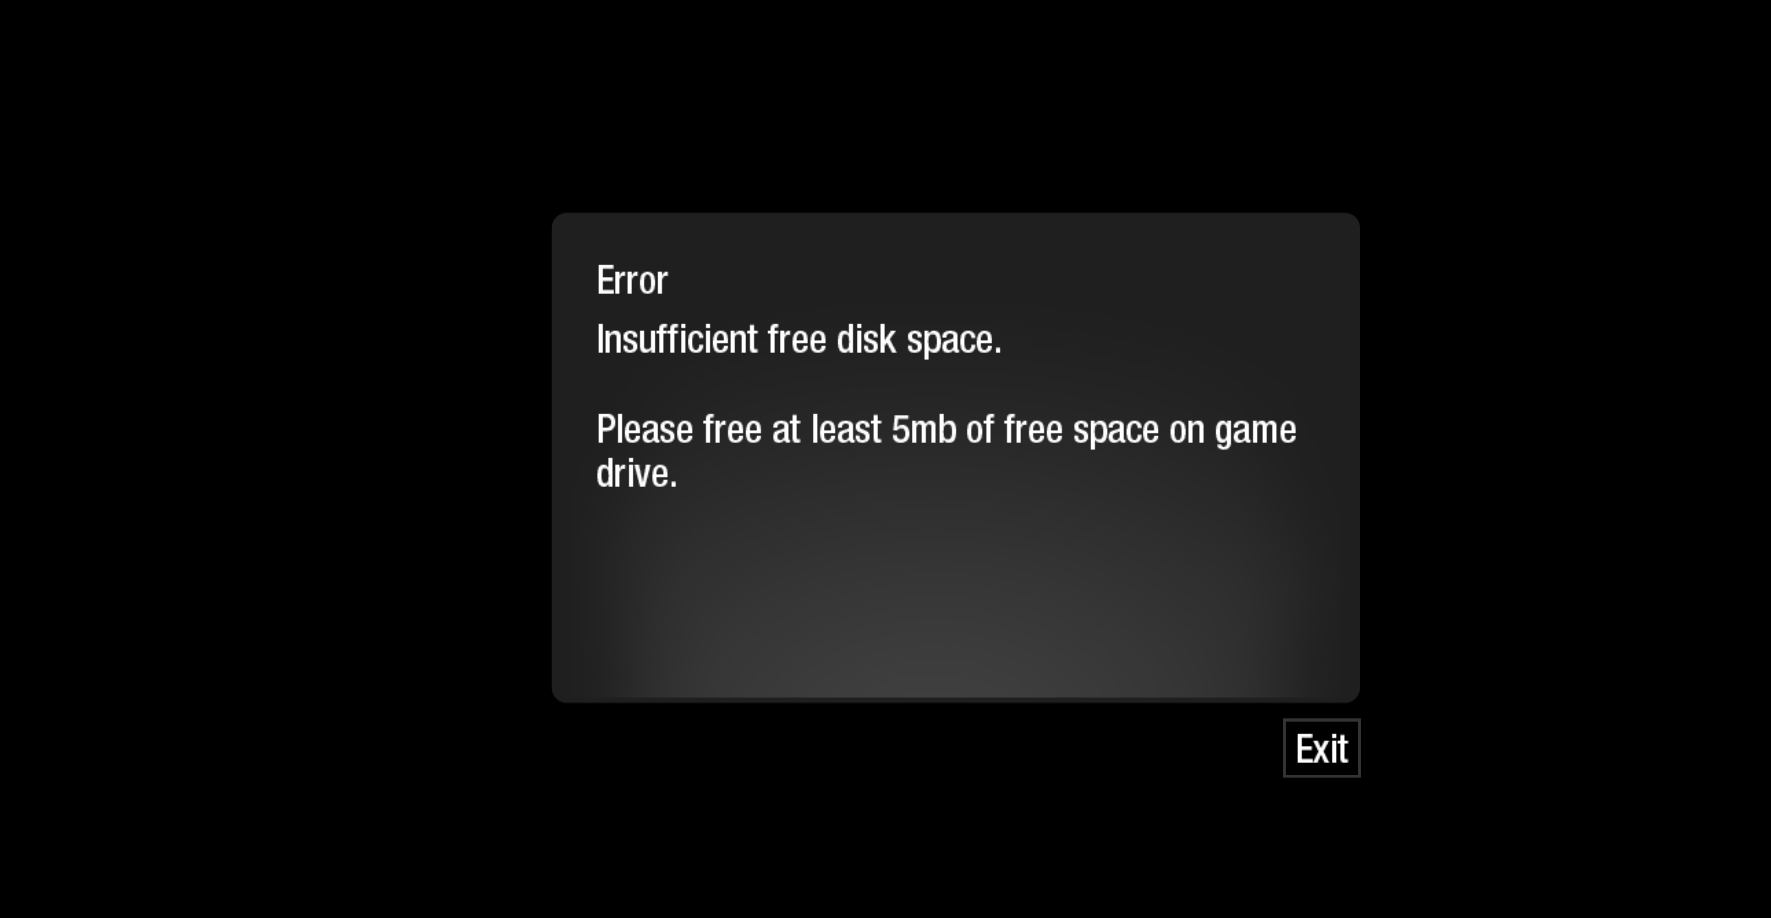Click the '5mb' text in the message
Image resolution: width=1771 pixels, height=918 pixels.
(x=924, y=430)
